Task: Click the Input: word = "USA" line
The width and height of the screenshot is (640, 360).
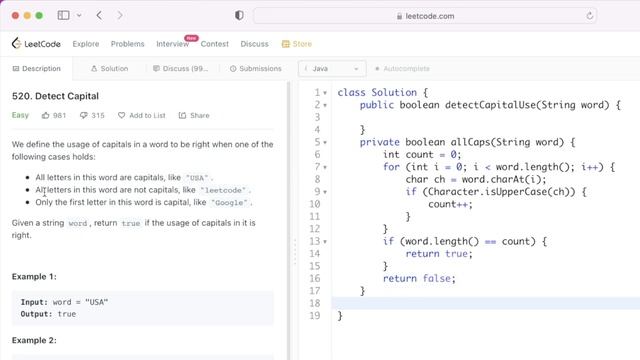Action: (x=64, y=302)
